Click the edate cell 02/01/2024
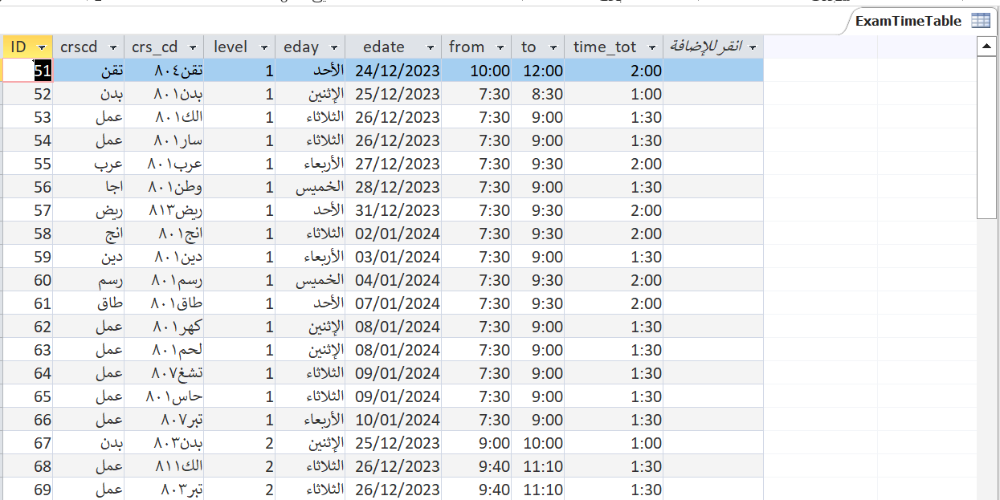1000x500 pixels. coord(393,233)
